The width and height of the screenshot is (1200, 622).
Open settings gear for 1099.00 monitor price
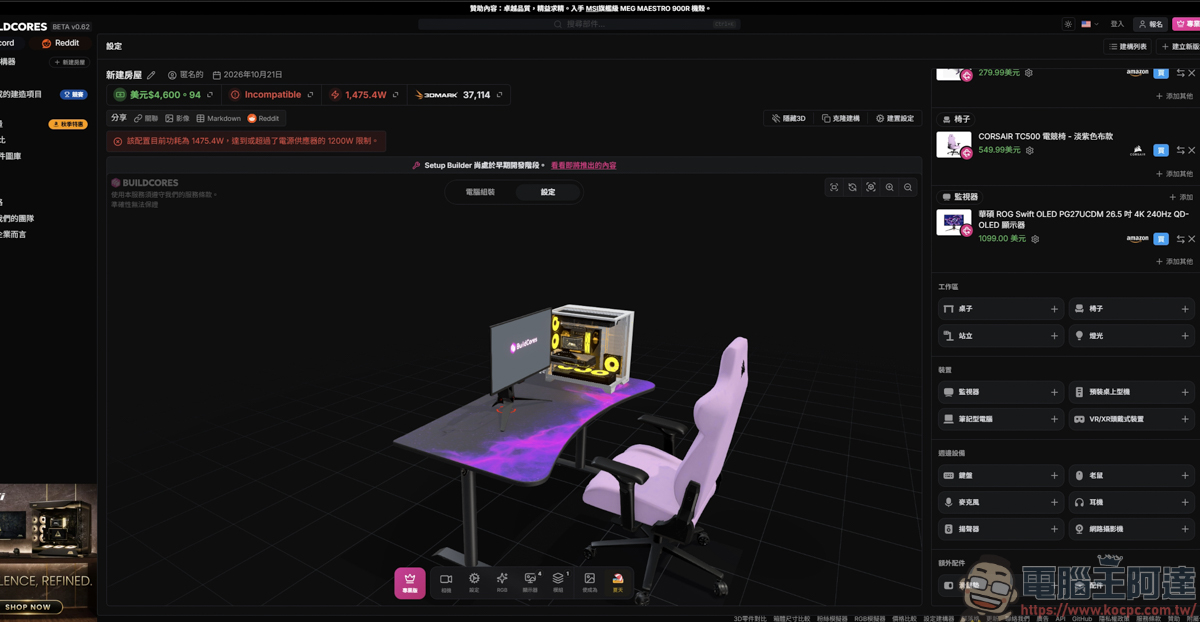coord(1035,239)
